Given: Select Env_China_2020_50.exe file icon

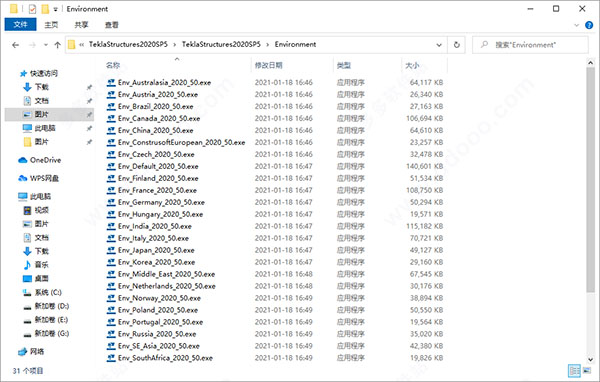Looking at the screenshot, I should click(x=111, y=130).
